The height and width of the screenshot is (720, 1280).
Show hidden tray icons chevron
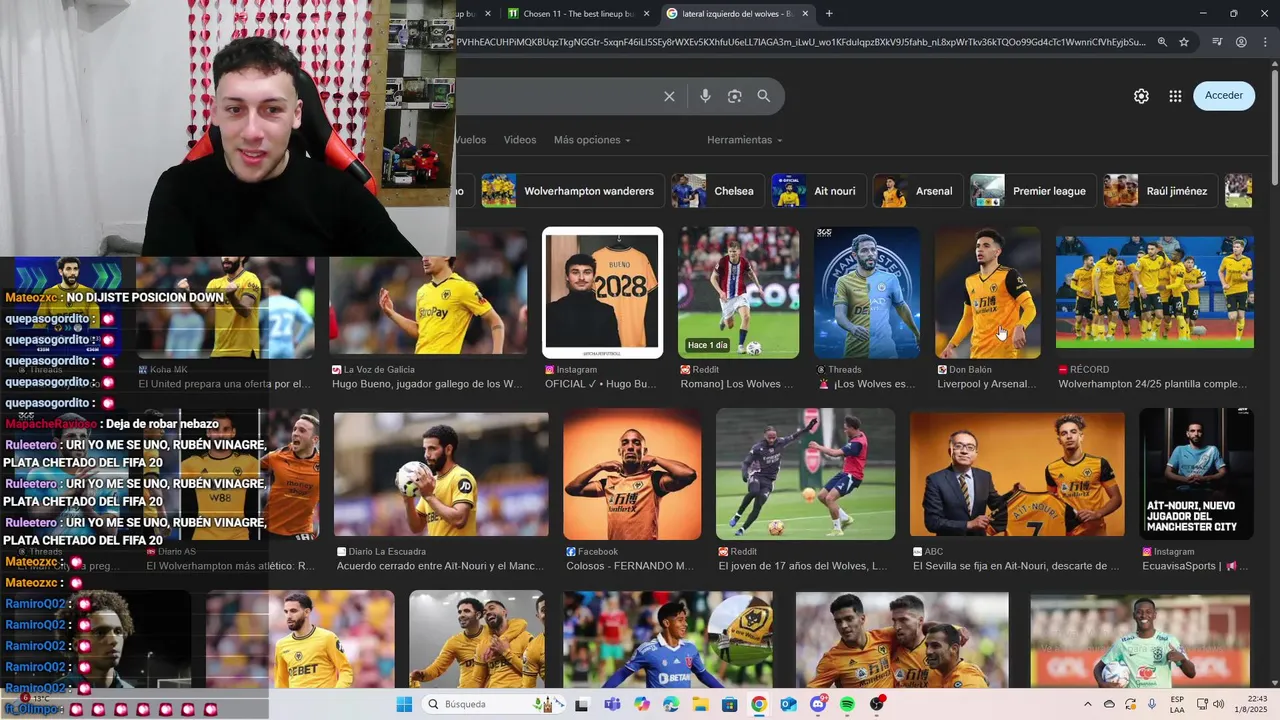click(1088, 704)
